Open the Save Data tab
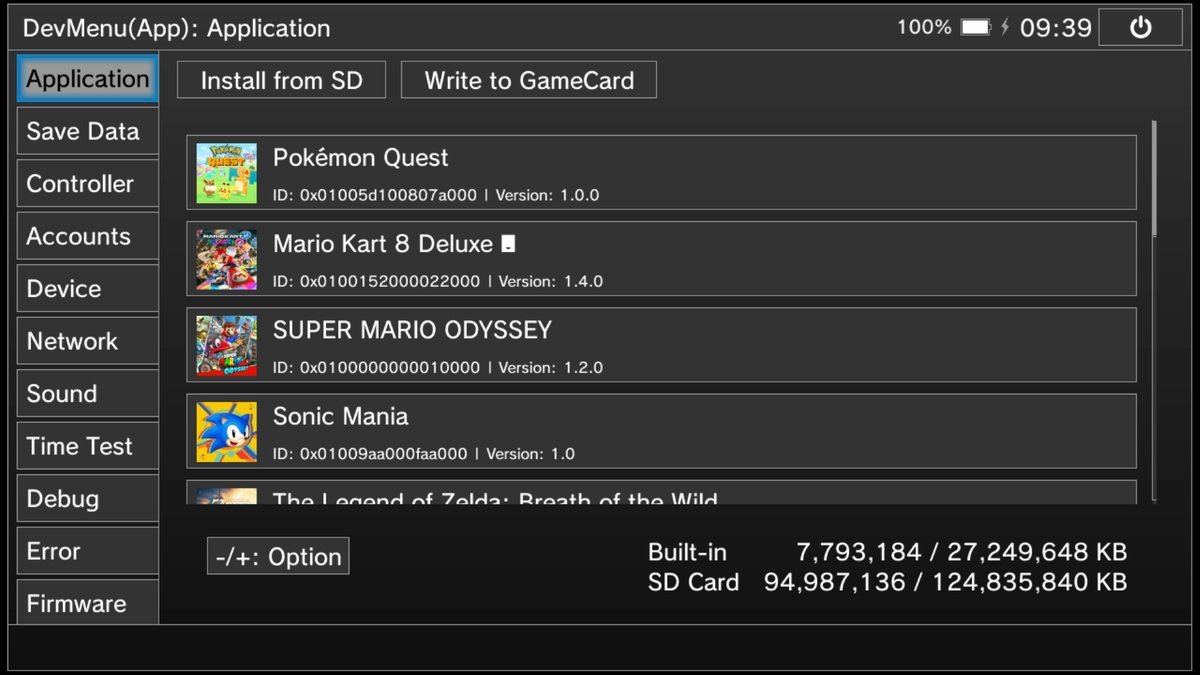This screenshot has height=675, width=1200. [87, 131]
